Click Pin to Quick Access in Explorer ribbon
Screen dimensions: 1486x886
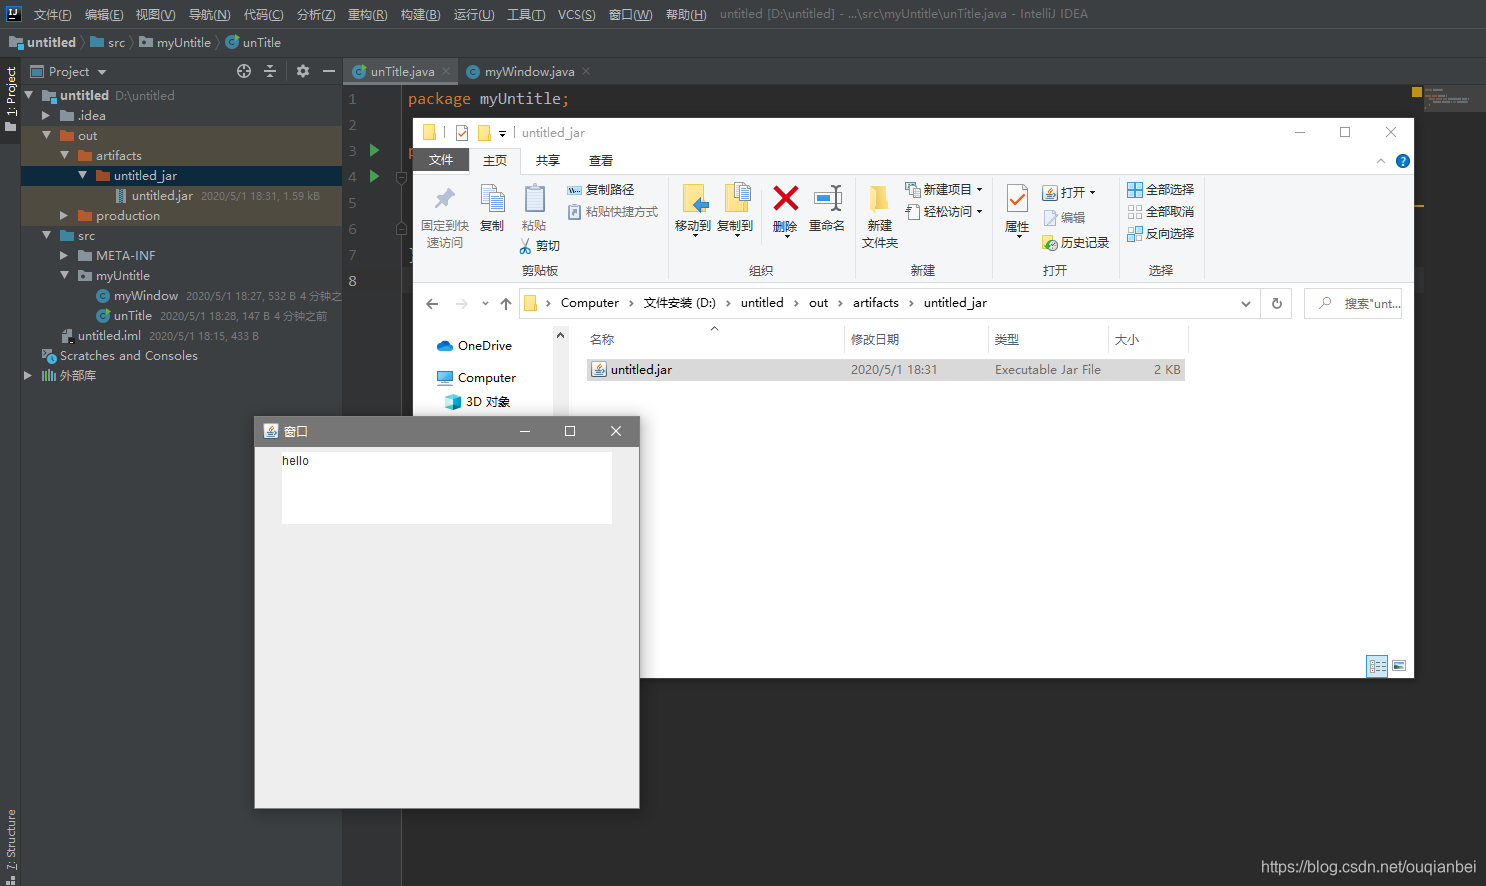pos(445,216)
